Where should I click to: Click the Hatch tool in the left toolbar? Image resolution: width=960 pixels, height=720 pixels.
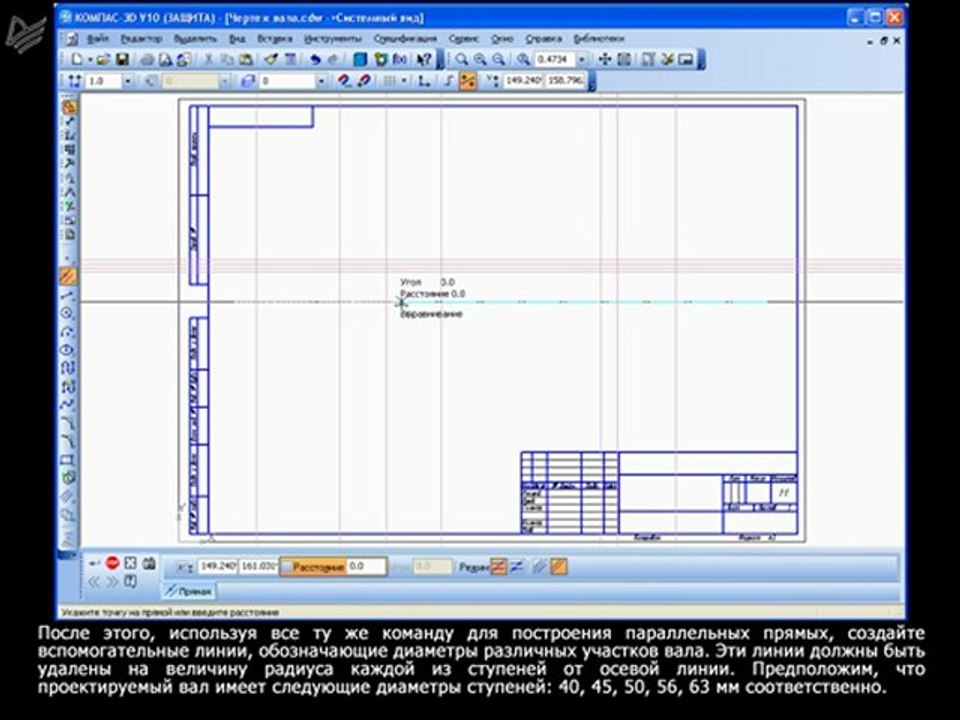pyautogui.click(x=69, y=495)
